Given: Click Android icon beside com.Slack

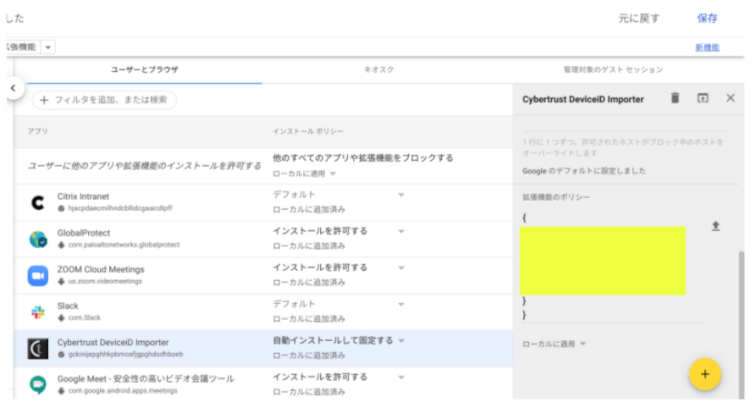Looking at the screenshot, I should [61, 318].
